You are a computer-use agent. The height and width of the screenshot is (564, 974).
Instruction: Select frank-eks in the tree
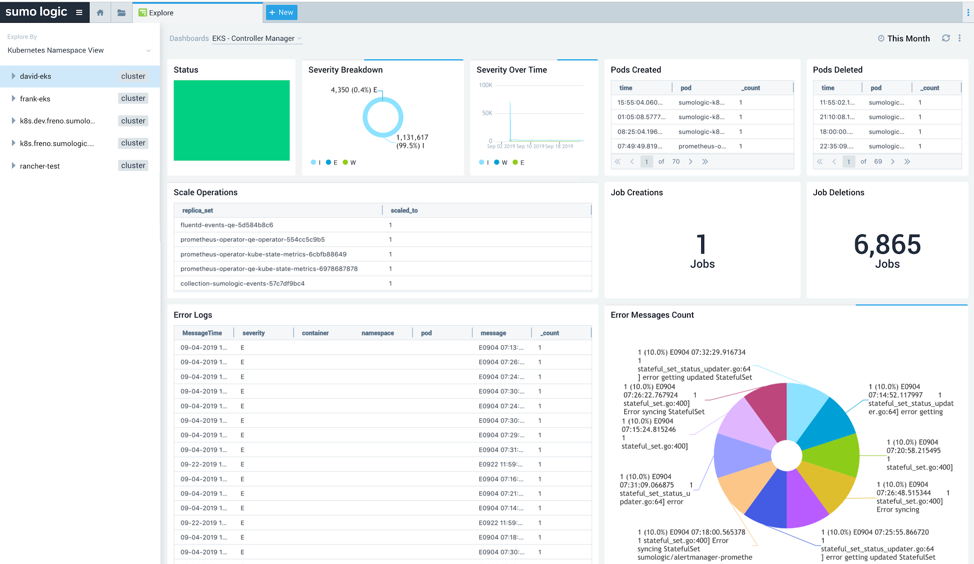coord(35,99)
